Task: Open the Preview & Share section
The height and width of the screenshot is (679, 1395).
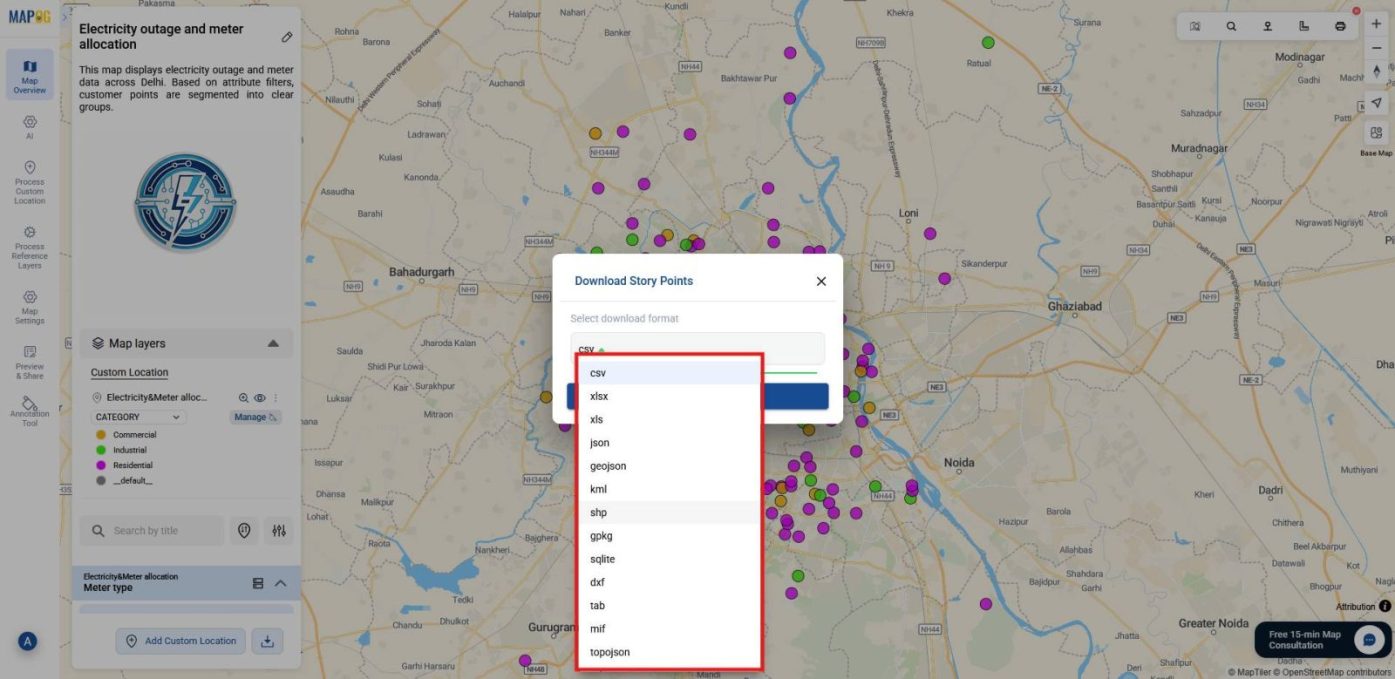Action: coord(29,362)
